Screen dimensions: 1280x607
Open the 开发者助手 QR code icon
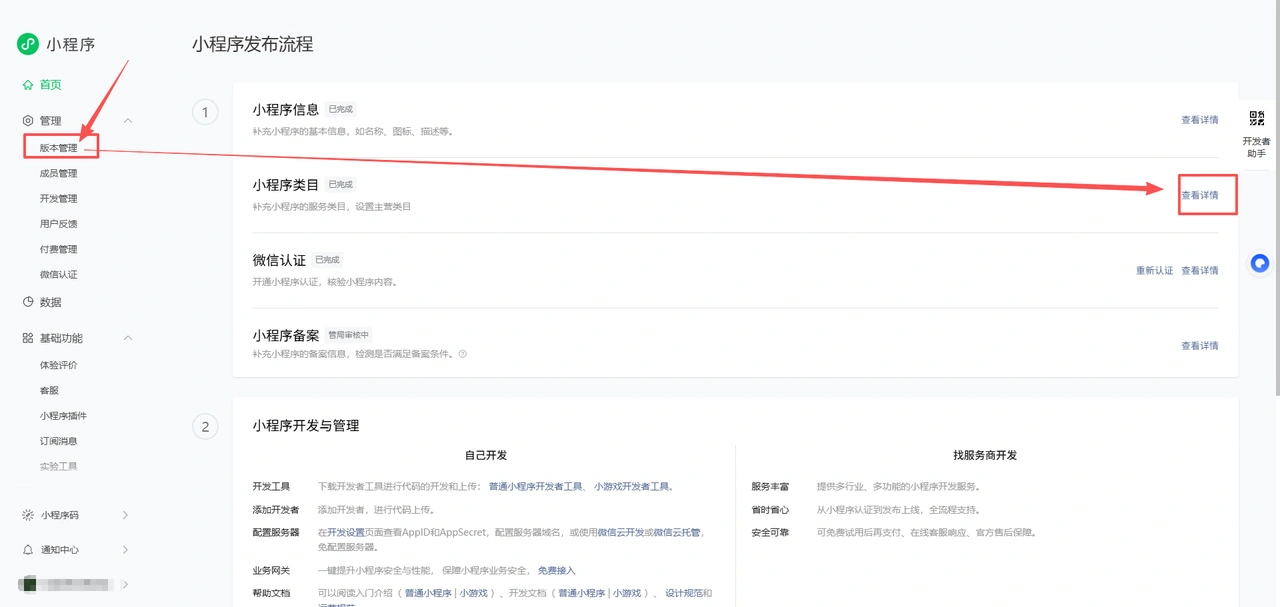[1257, 118]
